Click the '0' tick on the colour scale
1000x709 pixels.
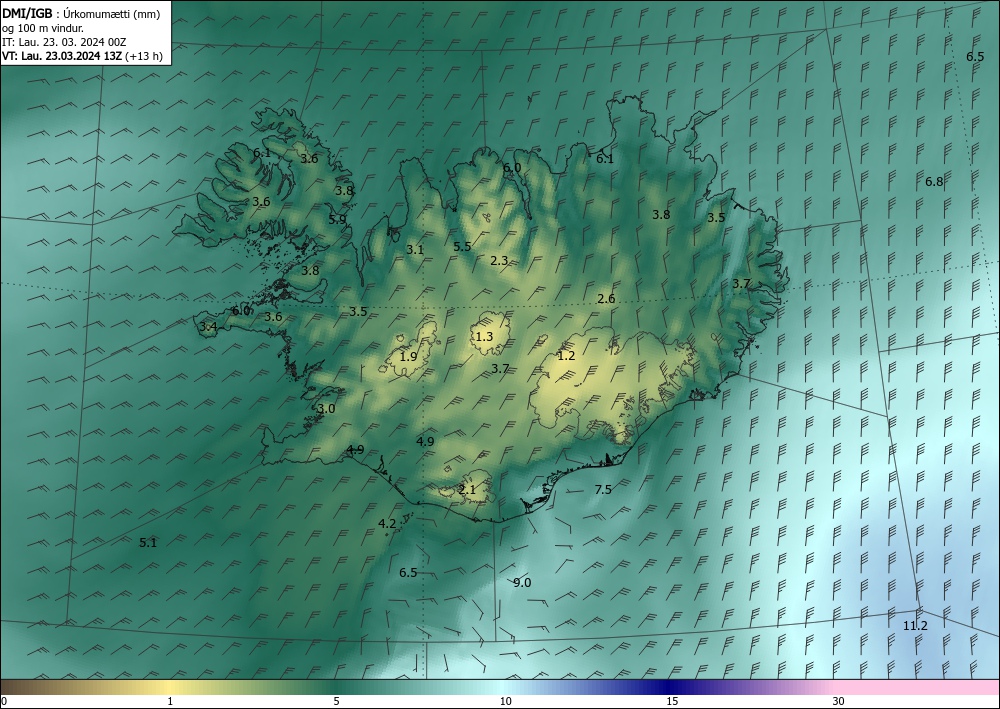4,702
